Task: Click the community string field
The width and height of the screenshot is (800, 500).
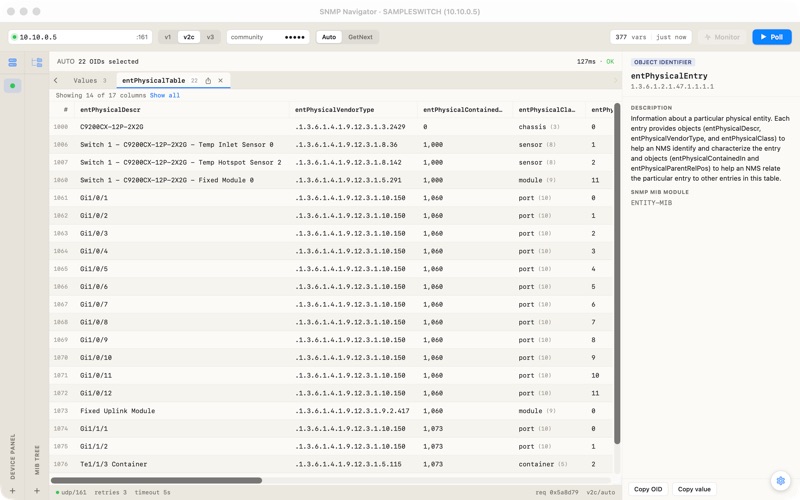Action: pyautogui.click(x=268, y=37)
